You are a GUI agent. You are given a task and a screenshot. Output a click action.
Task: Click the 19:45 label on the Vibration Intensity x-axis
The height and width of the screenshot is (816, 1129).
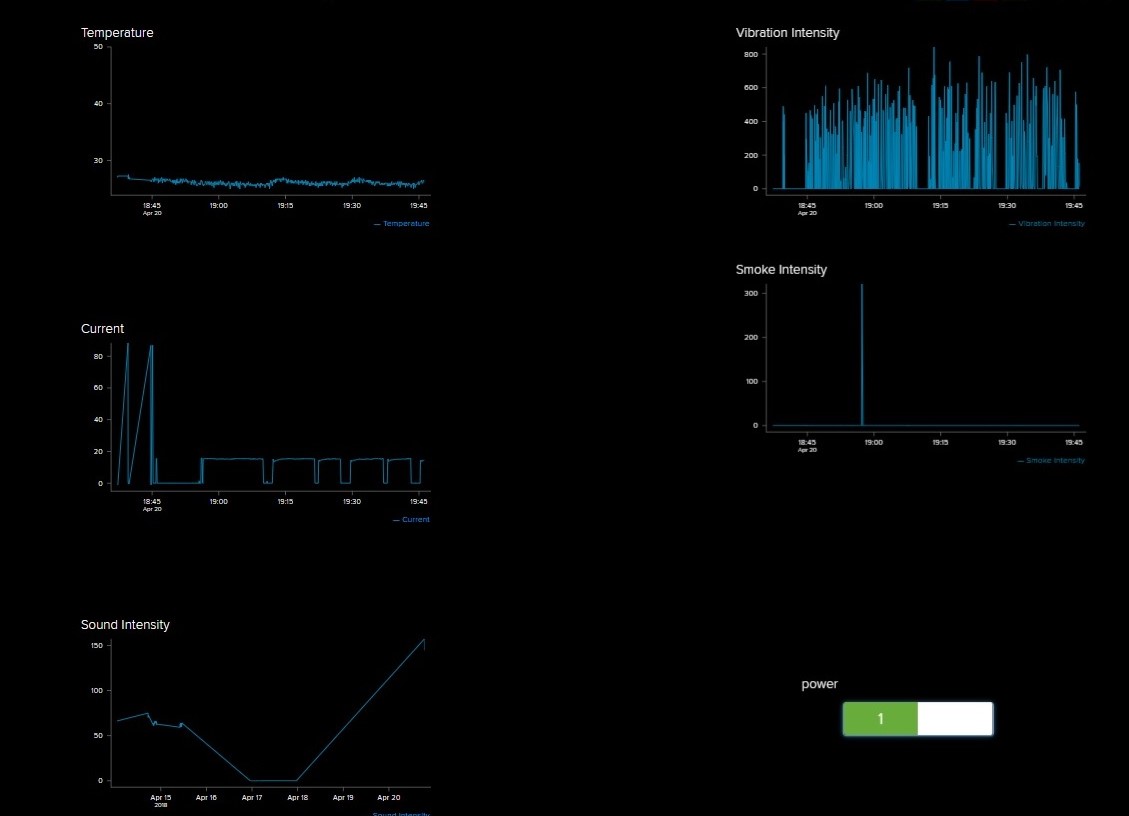pyautogui.click(x=1074, y=205)
